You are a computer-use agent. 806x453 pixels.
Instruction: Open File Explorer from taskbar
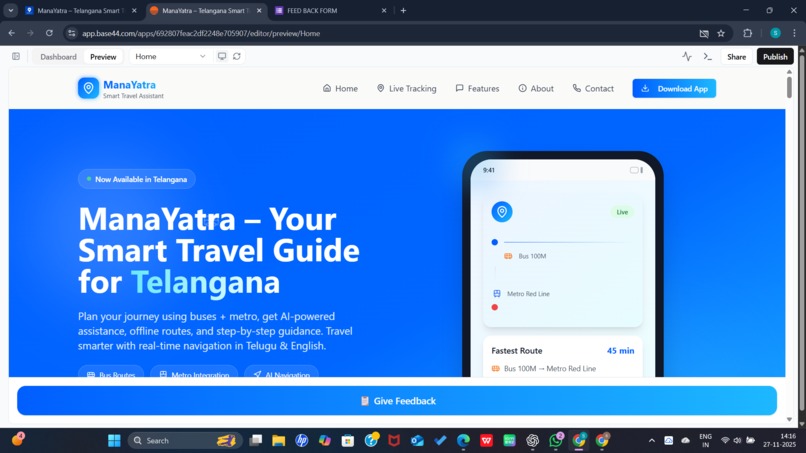[279, 440]
